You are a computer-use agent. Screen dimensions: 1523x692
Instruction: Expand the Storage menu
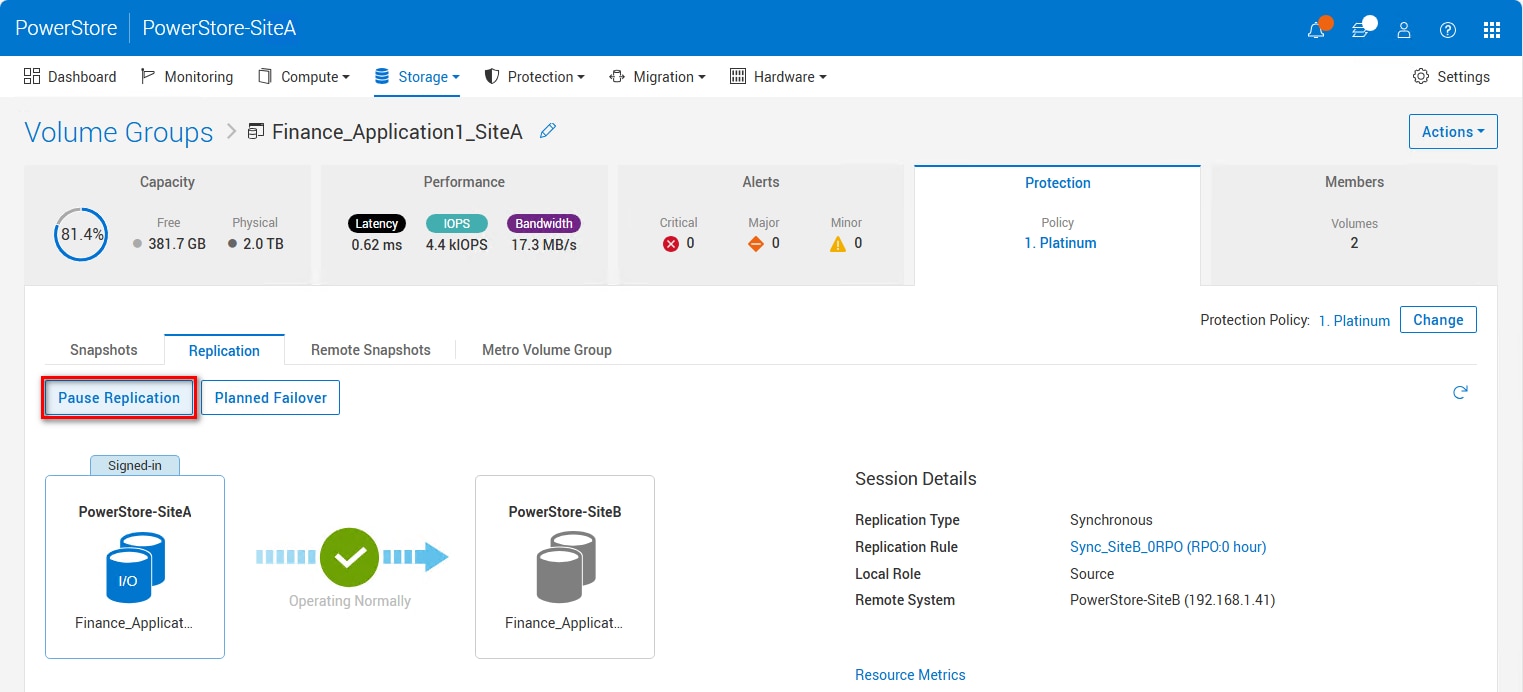pos(417,77)
